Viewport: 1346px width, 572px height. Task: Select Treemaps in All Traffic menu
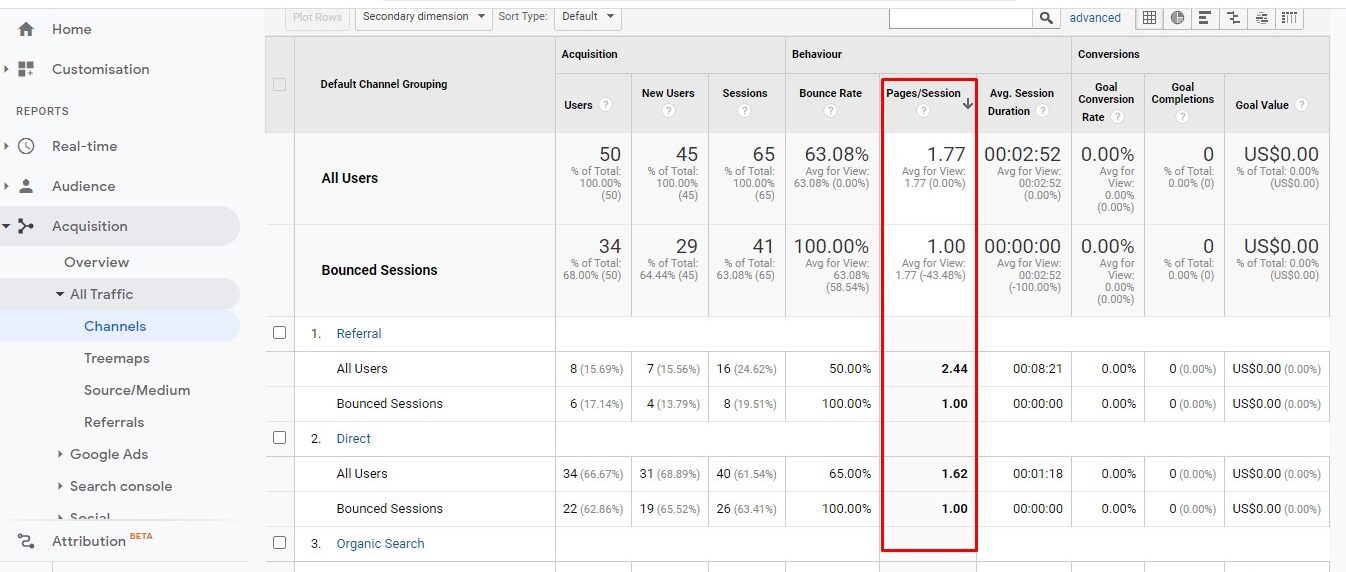(x=117, y=358)
